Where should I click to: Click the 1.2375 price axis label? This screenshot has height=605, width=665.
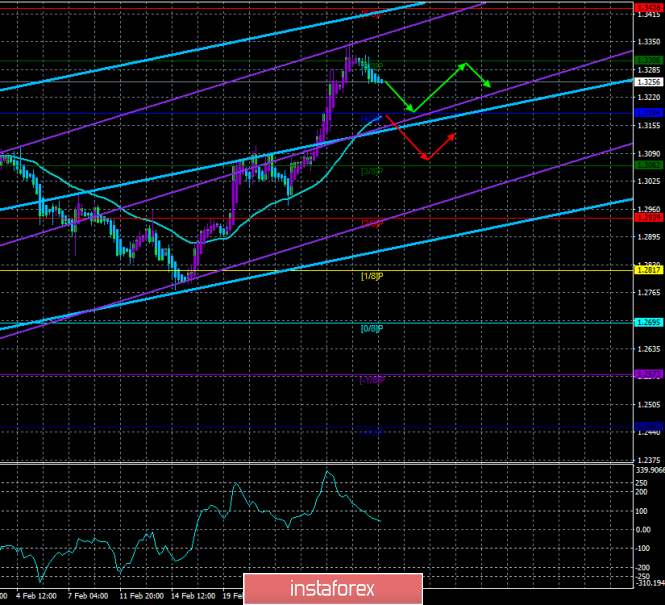click(649, 460)
